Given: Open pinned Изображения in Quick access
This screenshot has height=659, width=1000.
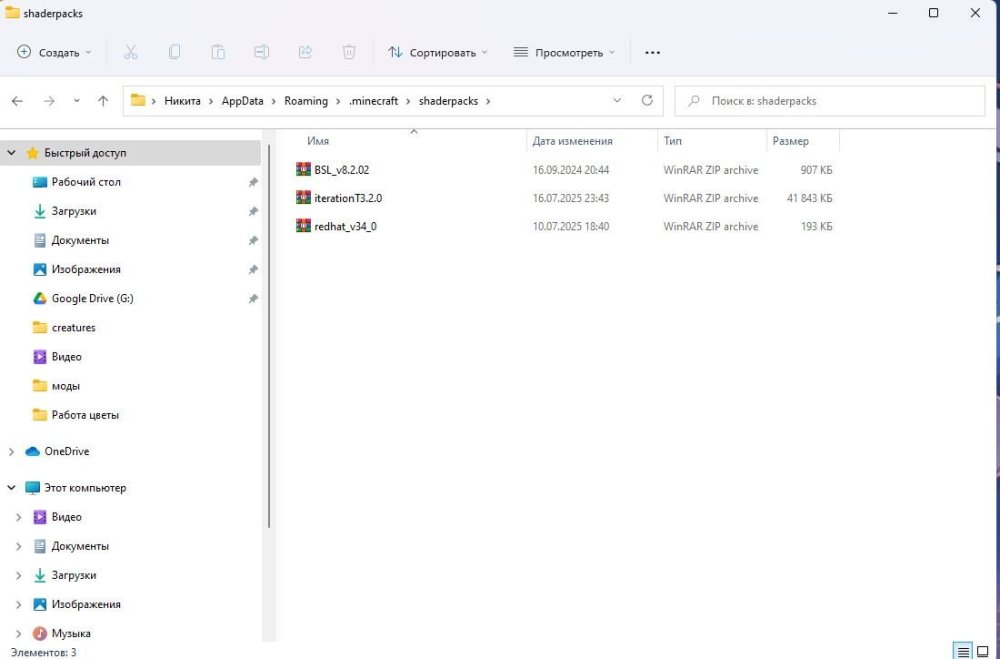Looking at the screenshot, I should (x=86, y=269).
